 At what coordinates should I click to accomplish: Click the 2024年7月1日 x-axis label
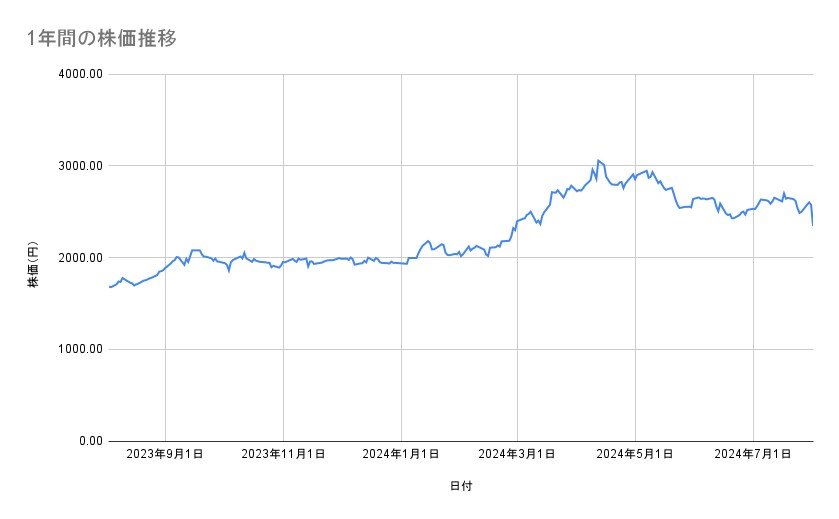[x=753, y=454]
